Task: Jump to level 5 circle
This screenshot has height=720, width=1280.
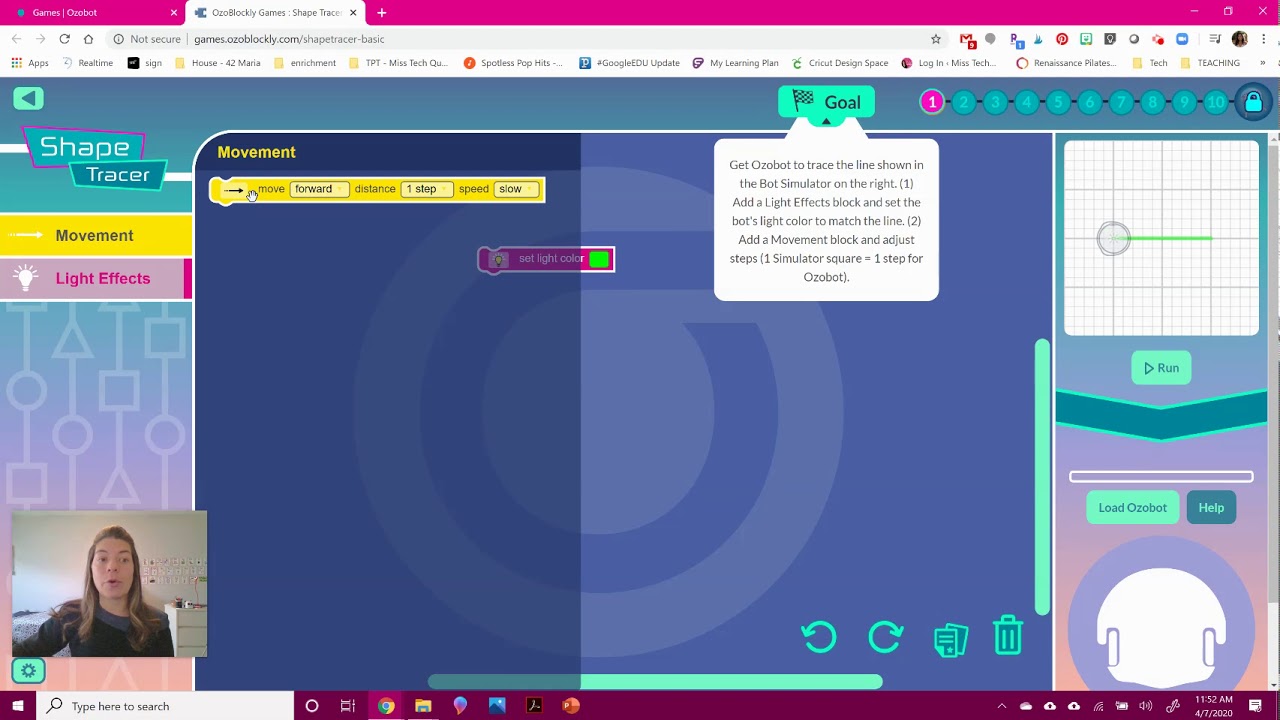Action: coord(1058,102)
